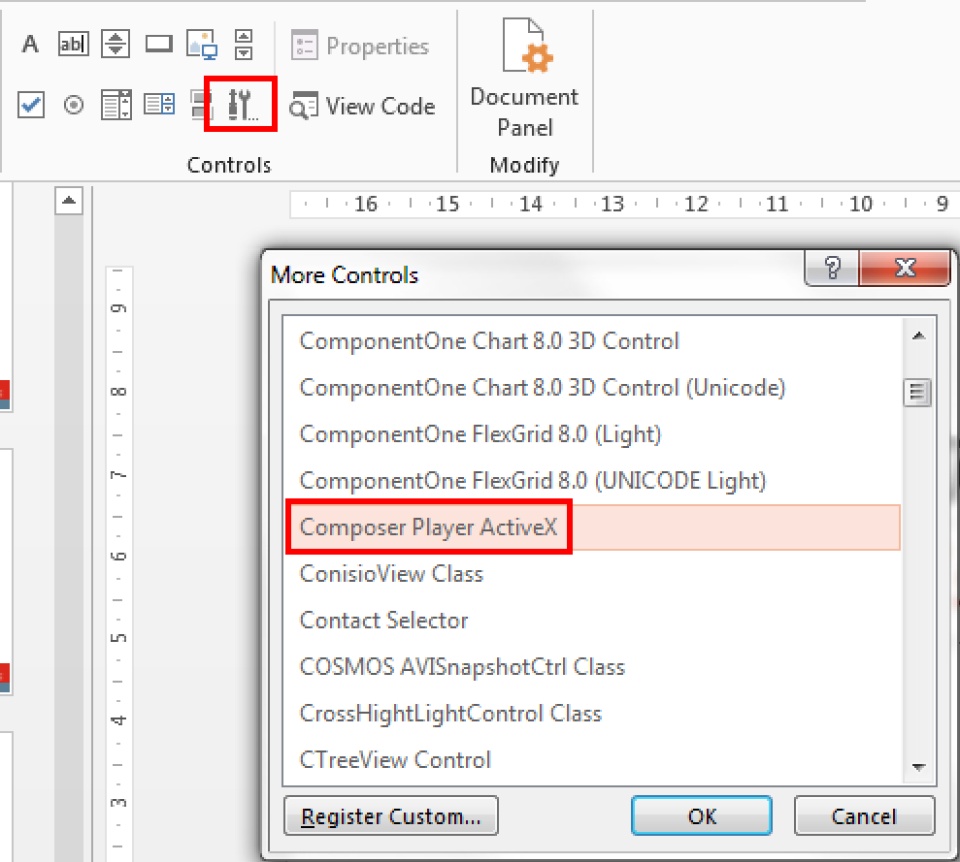Image resolution: width=960 pixels, height=862 pixels.
Task: Click the list scrollbar up arrow
Action: coord(918,335)
